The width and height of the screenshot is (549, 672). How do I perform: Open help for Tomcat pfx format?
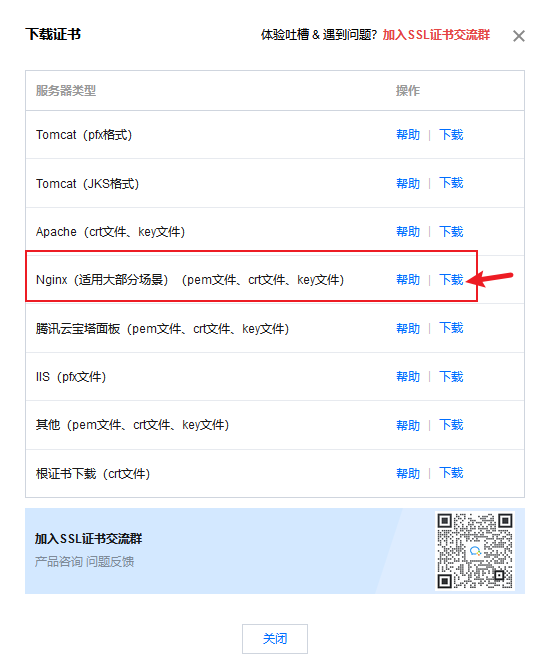pos(408,135)
